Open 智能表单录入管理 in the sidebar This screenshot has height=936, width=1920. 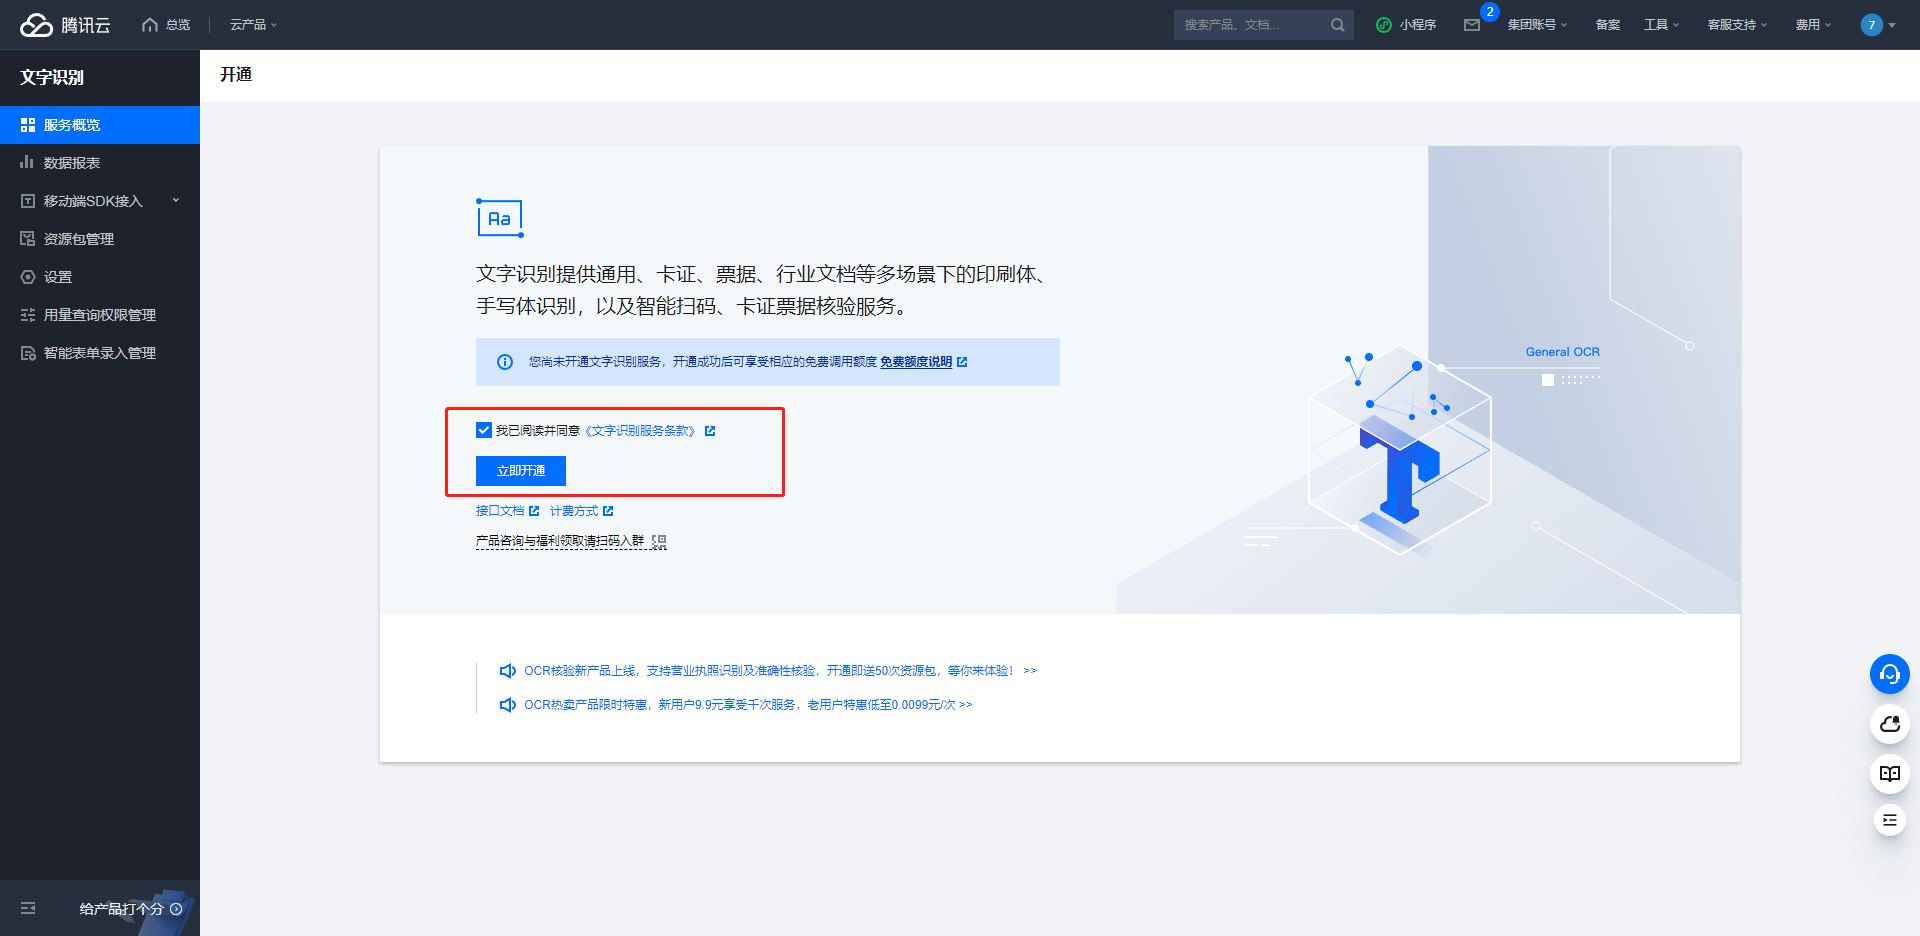coord(100,353)
